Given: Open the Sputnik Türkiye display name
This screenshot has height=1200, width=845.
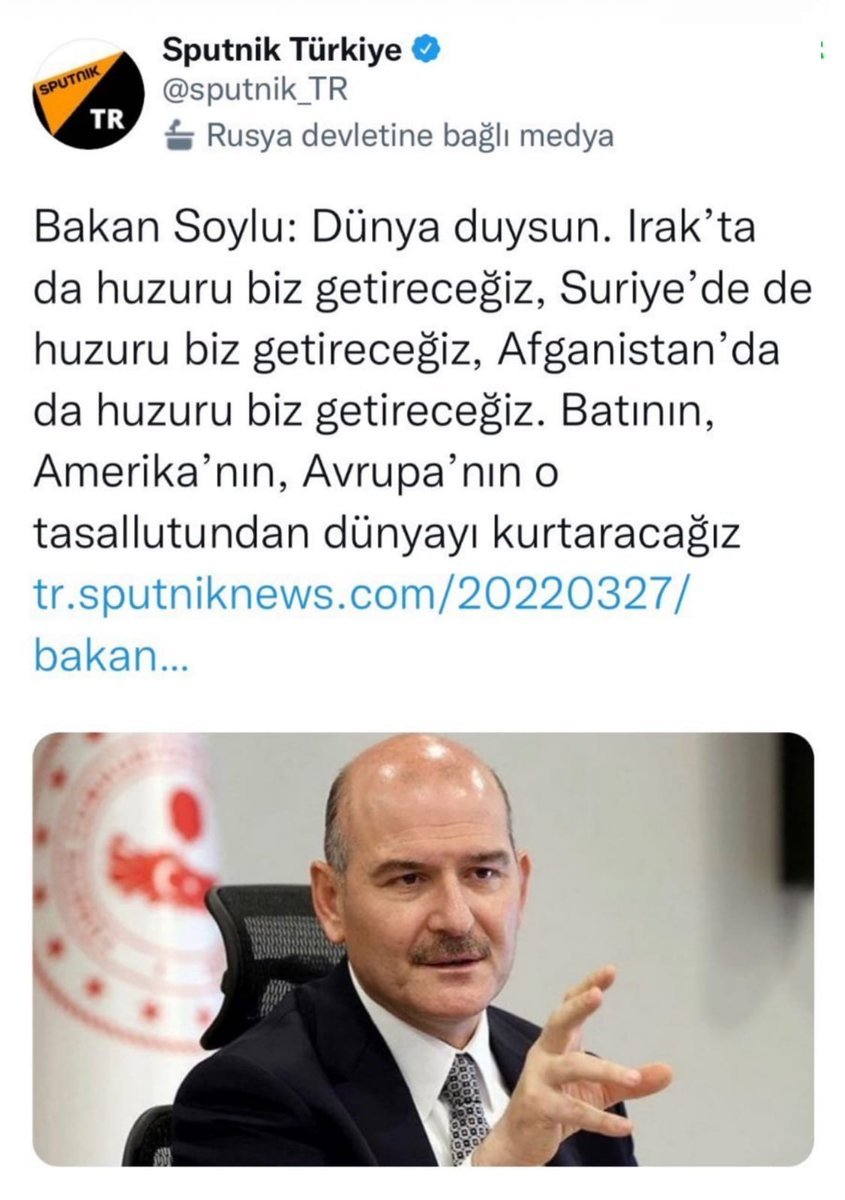Looking at the screenshot, I should (x=283, y=50).
